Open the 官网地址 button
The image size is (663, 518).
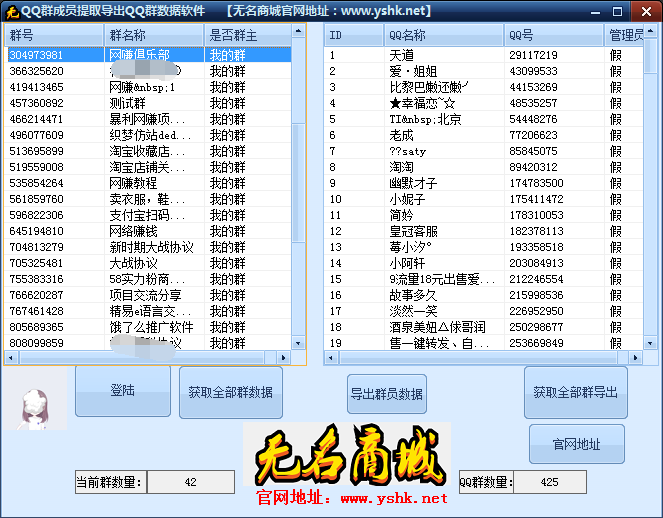(x=576, y=444)
